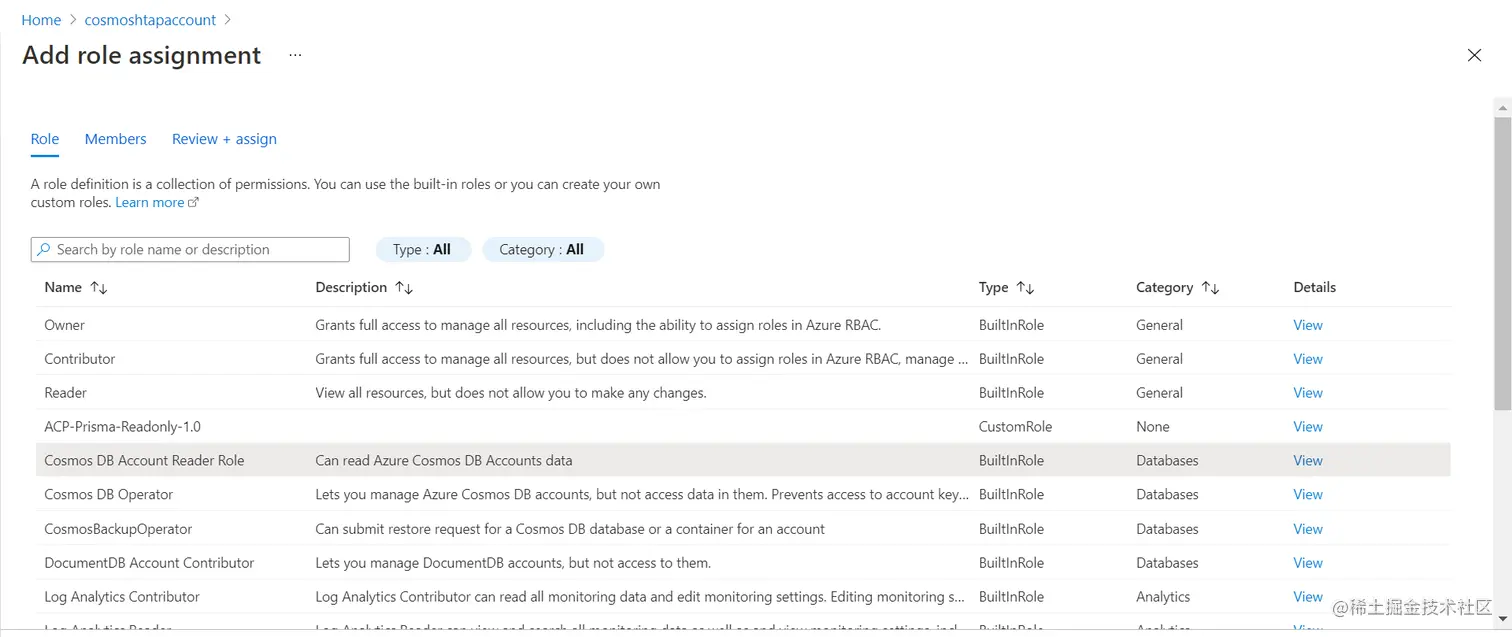Click the search magnifier icon
This screenshot has width=1512, height=637.
pyautogui.click(x=44, y=250)
